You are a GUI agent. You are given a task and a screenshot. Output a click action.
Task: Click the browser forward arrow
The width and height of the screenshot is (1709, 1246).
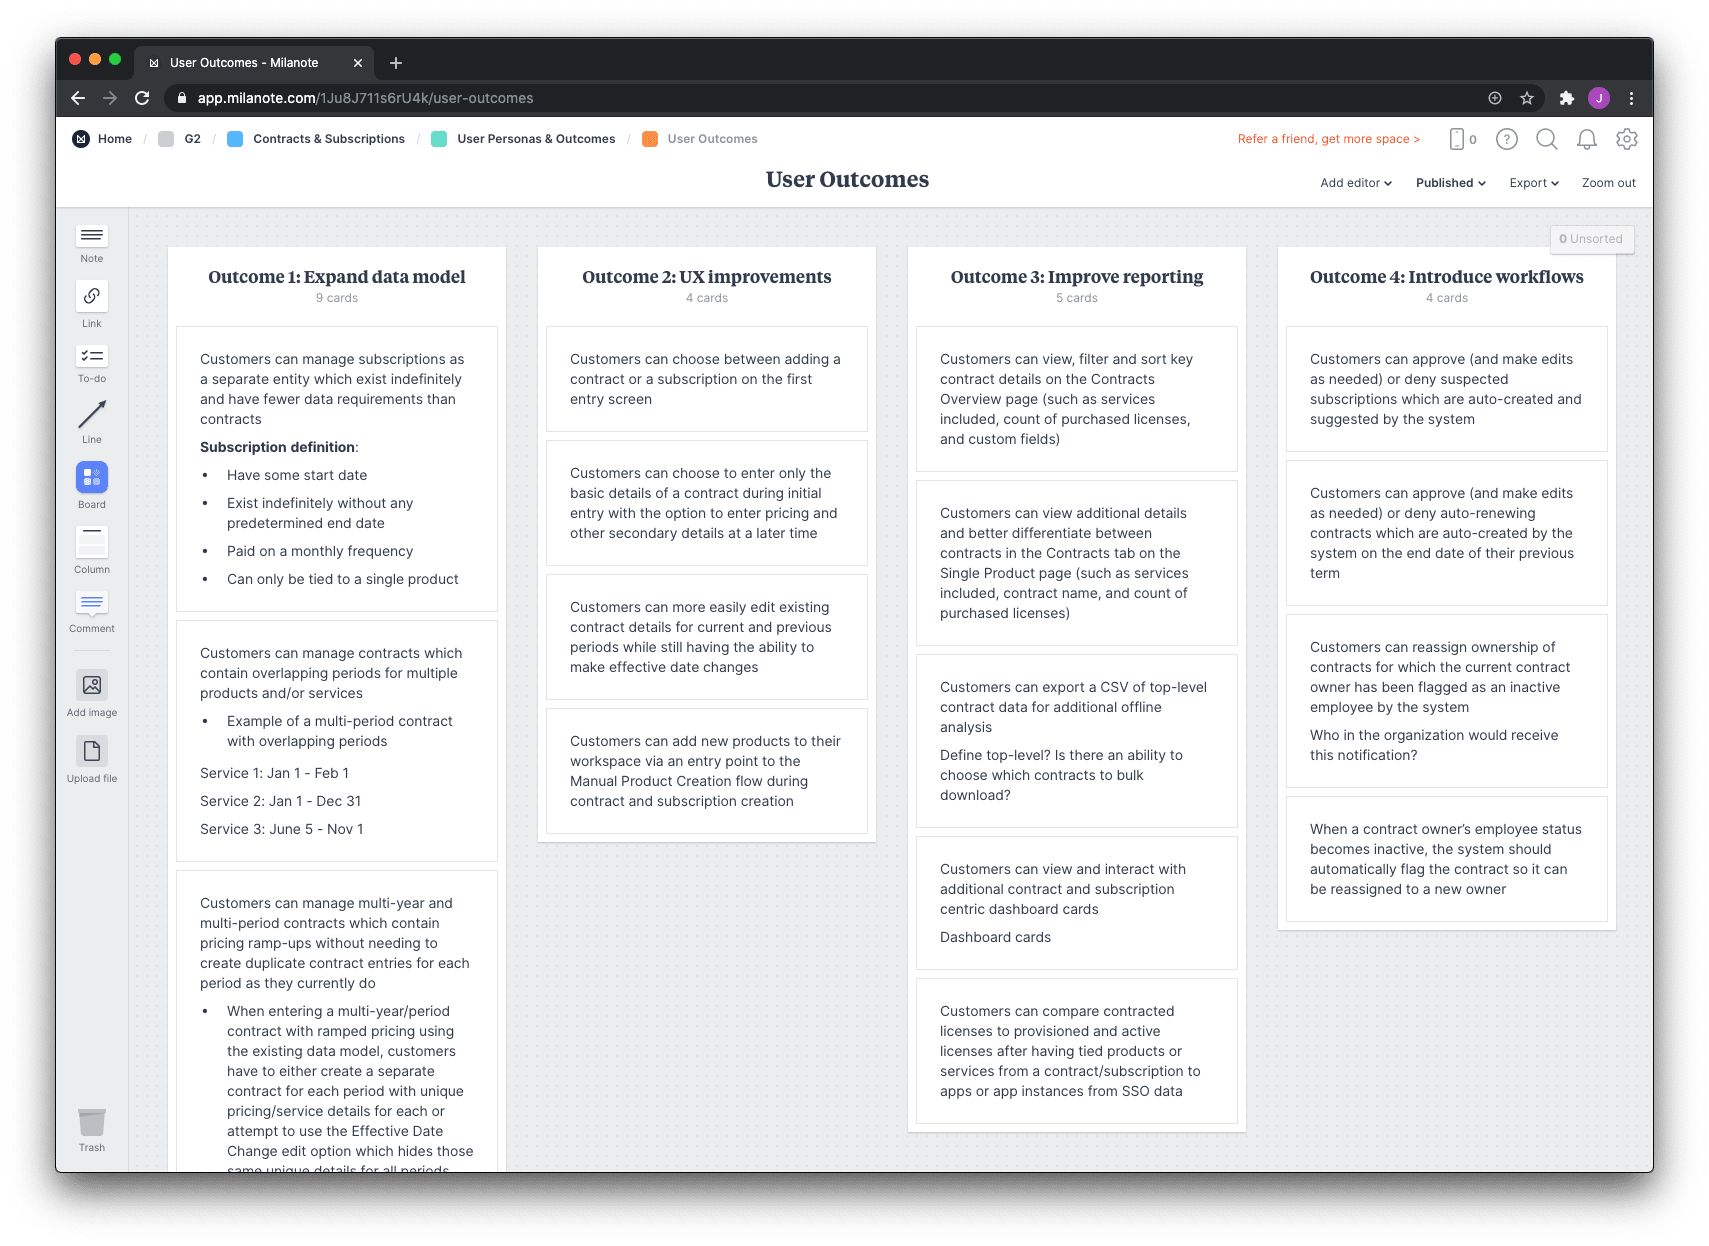(110, 98)
